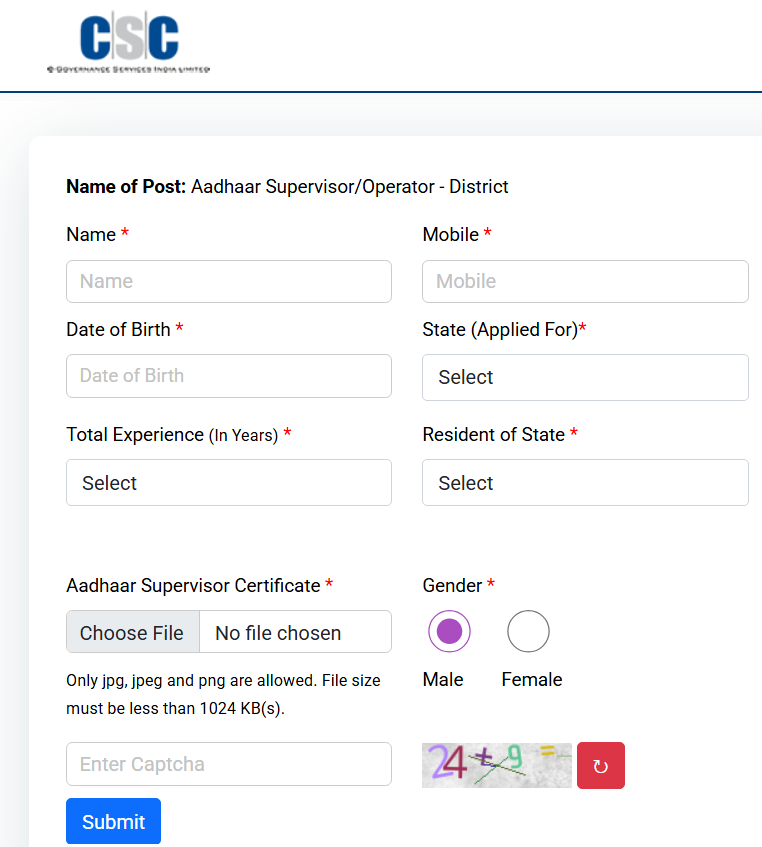Click the Gender field label
The height and width of the screenshot is (847, 762).
point(453,586)
